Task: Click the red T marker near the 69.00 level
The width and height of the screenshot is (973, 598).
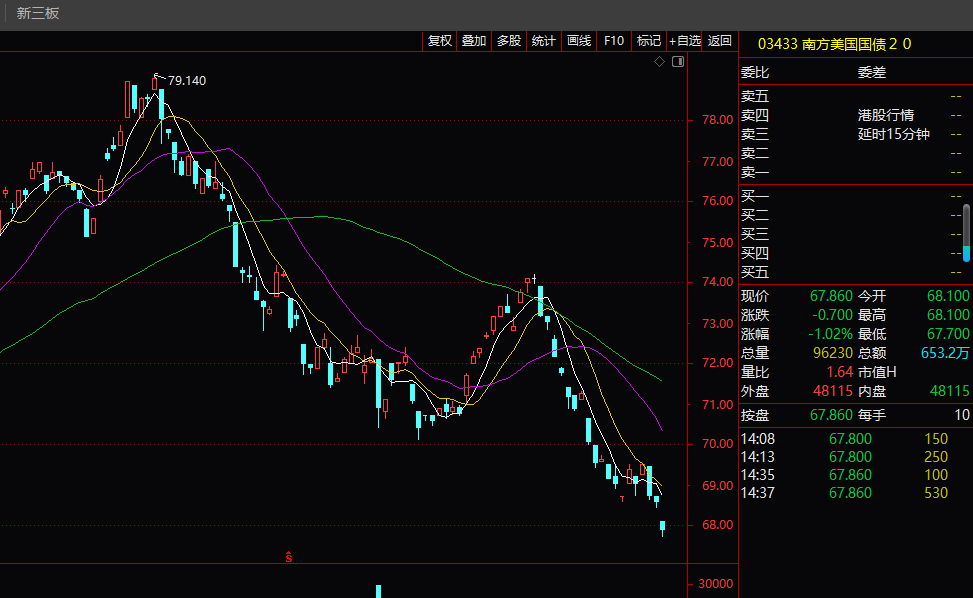Action: tap(622, 497)
